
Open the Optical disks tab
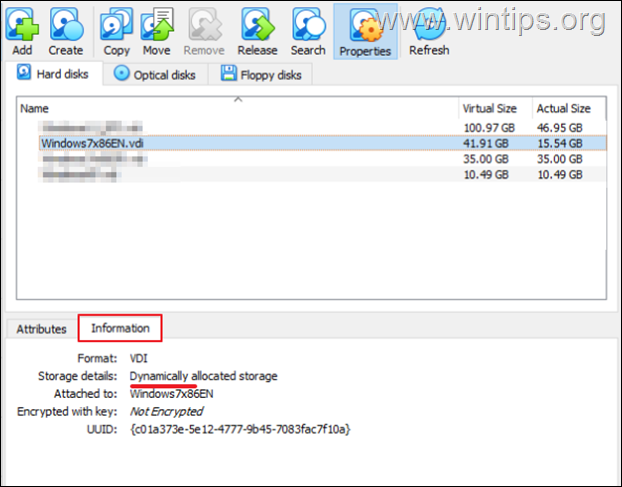point(155,75)
